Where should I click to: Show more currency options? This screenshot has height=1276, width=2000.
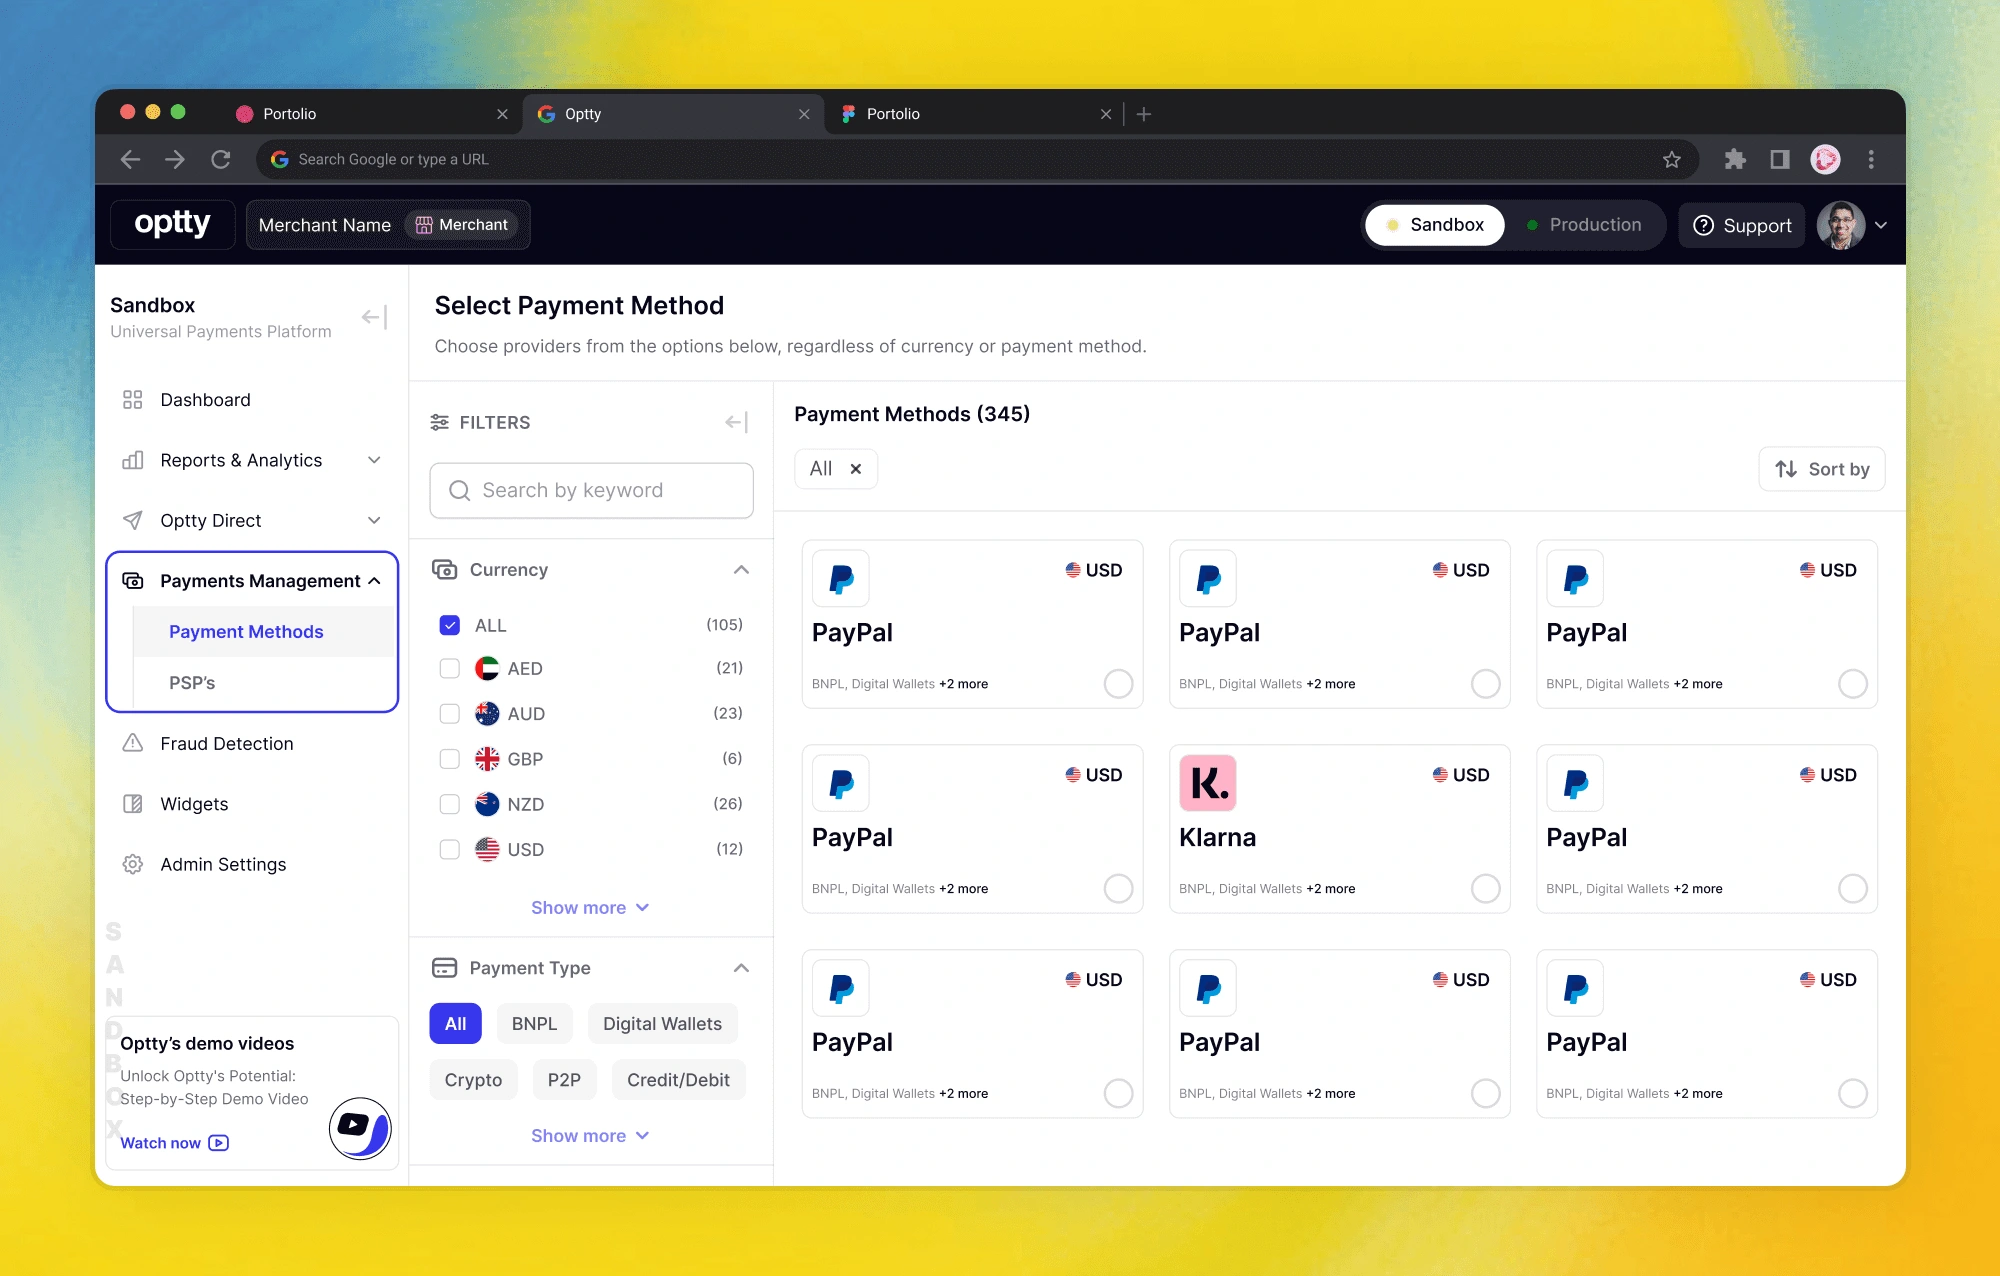(590, 907)
